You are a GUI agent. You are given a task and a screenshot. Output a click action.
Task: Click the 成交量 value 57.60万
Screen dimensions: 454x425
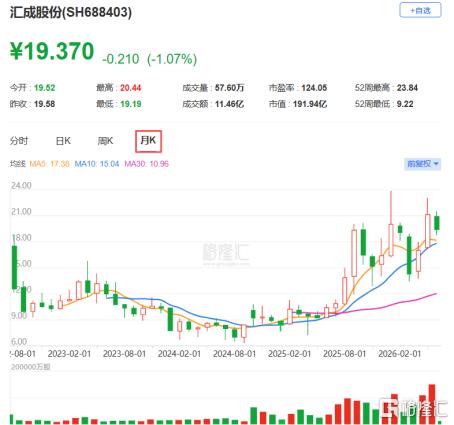pos(229,88)
